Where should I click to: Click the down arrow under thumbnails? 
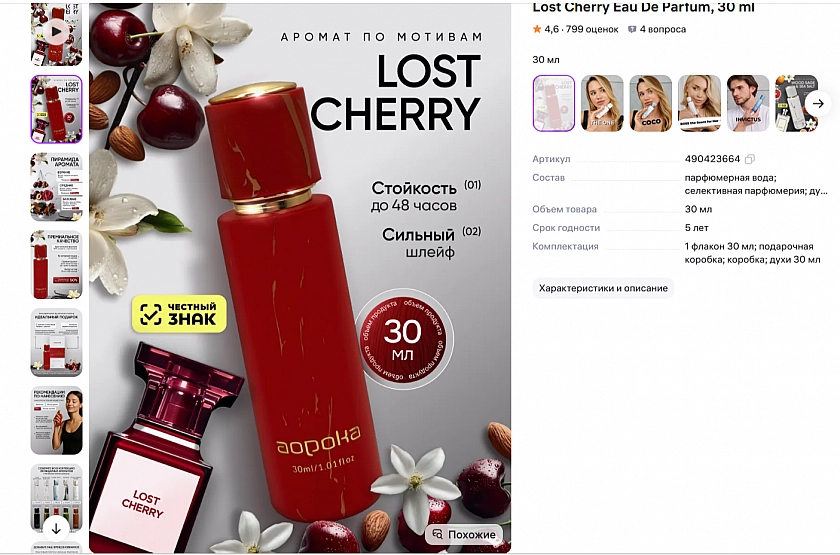[56, 529]
